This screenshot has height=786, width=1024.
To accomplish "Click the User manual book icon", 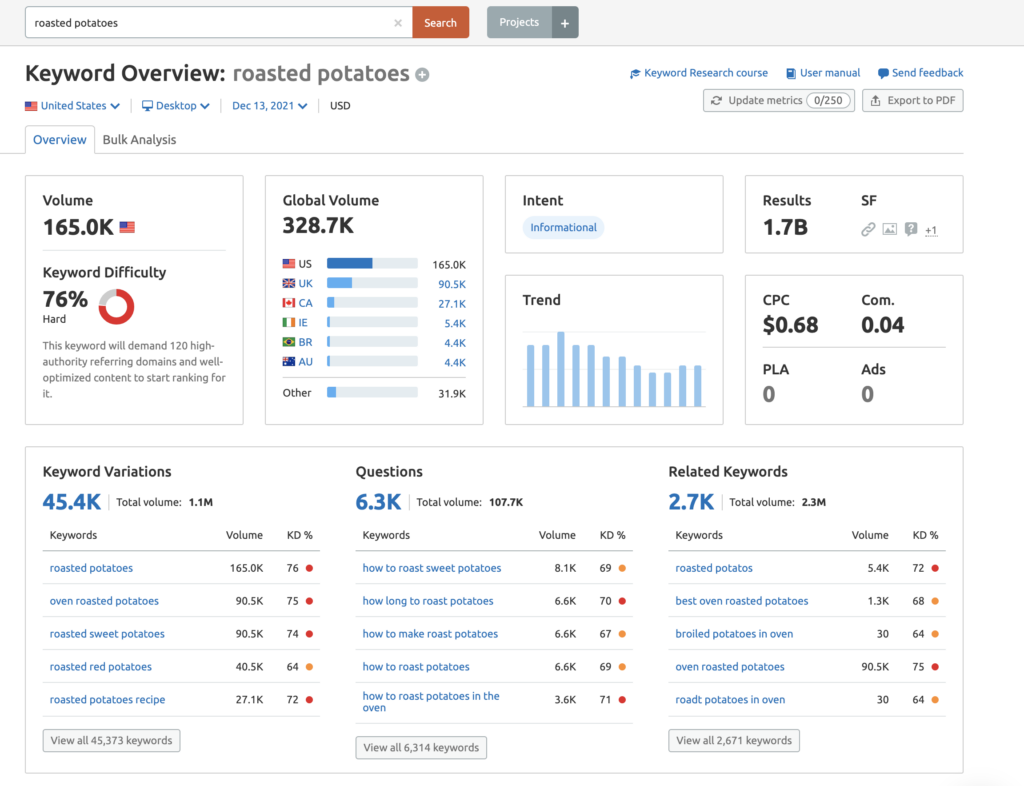I will tap(791, 73).
